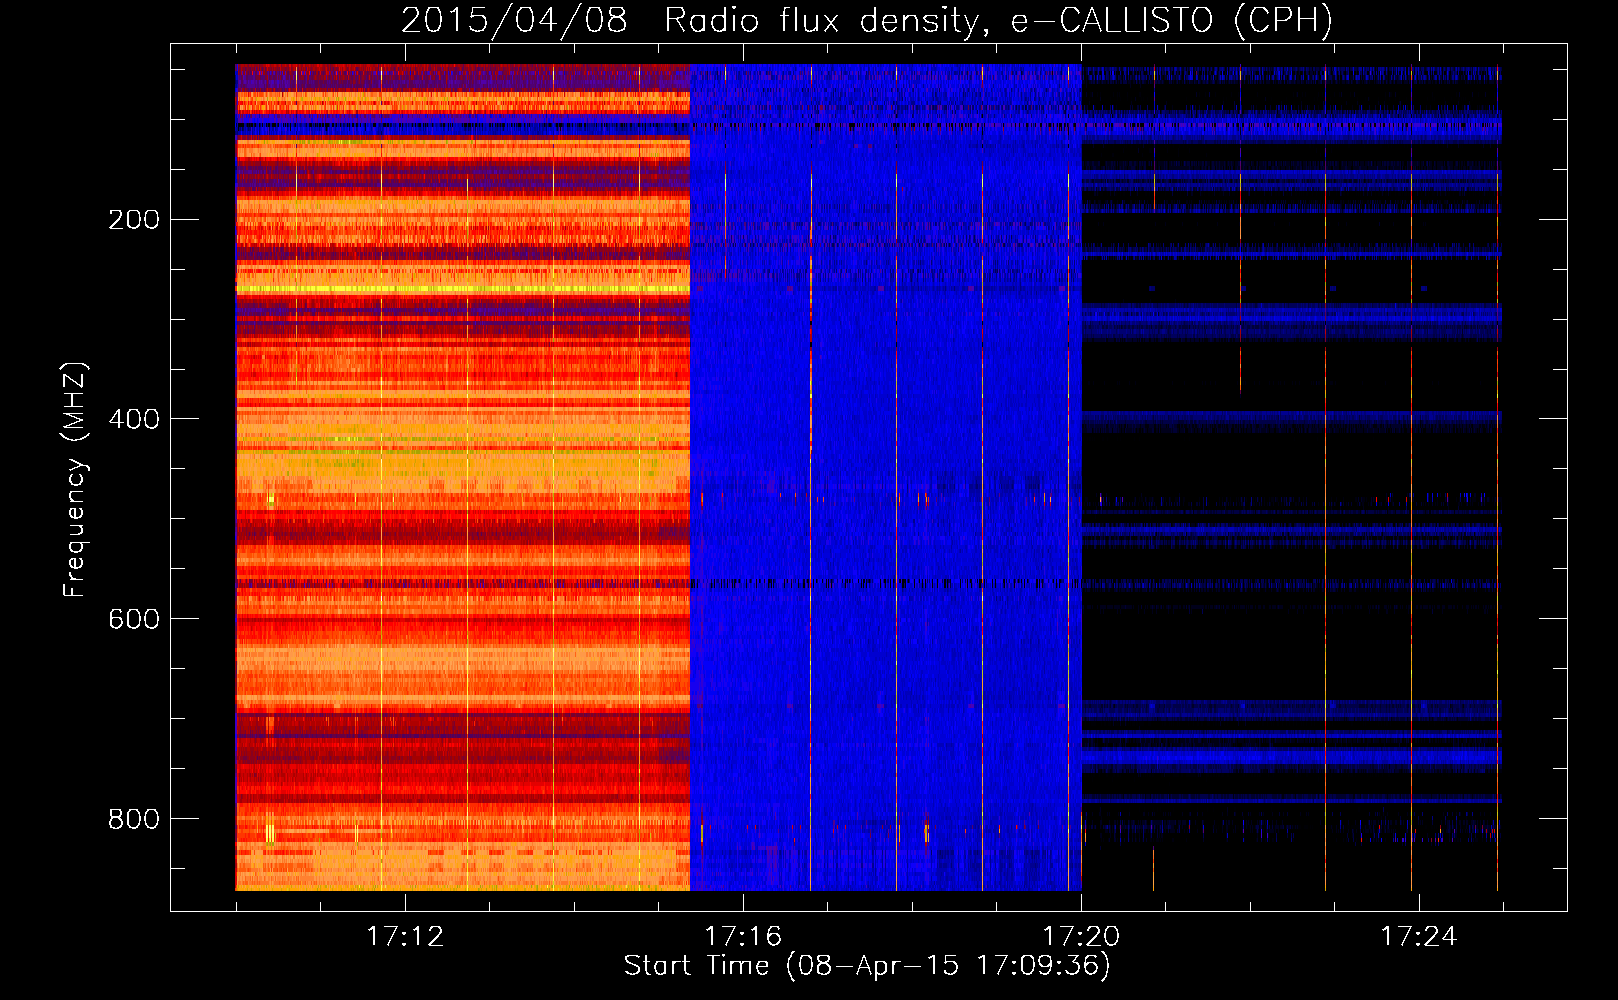Click the '17:12' time tick label
Image resolution: width=1618 pixels, height=1000 pixels.
(405, 937)
